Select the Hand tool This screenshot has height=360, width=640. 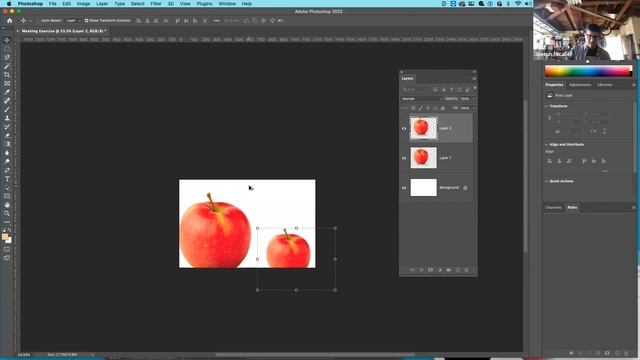click(x=7, y=204)
